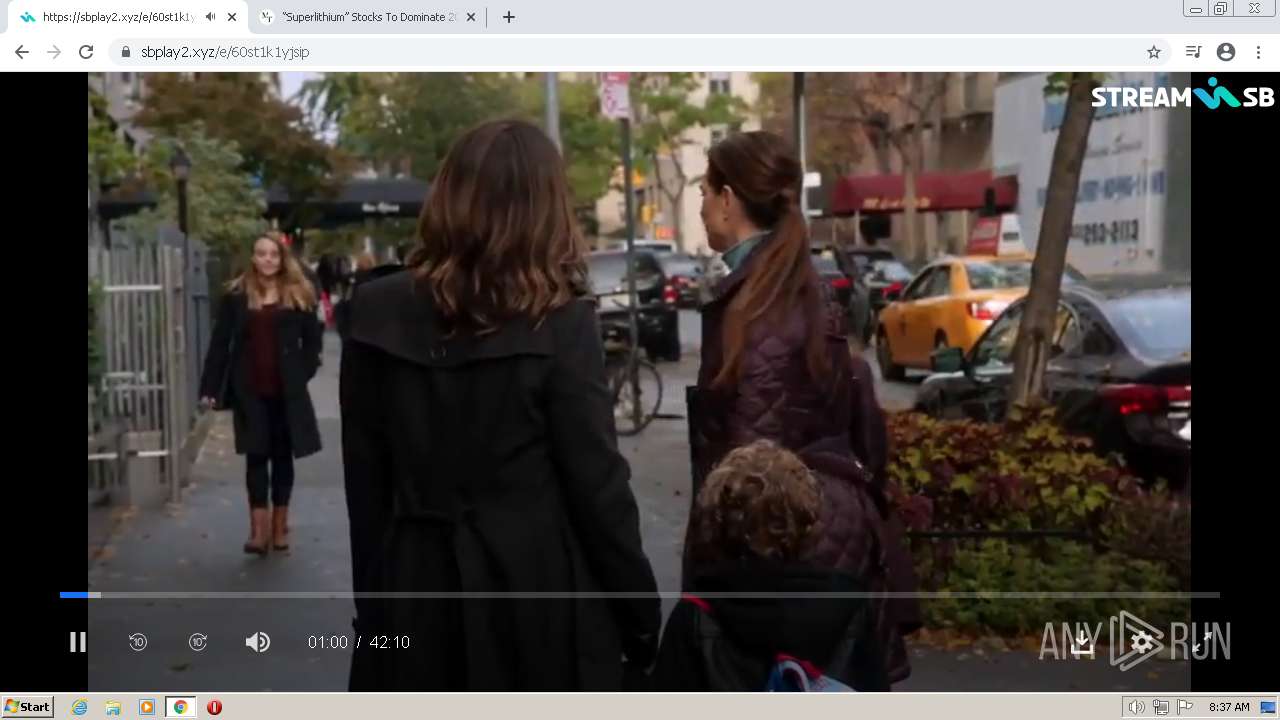Click the red Opera-like taskbar icon

(214, 707)
